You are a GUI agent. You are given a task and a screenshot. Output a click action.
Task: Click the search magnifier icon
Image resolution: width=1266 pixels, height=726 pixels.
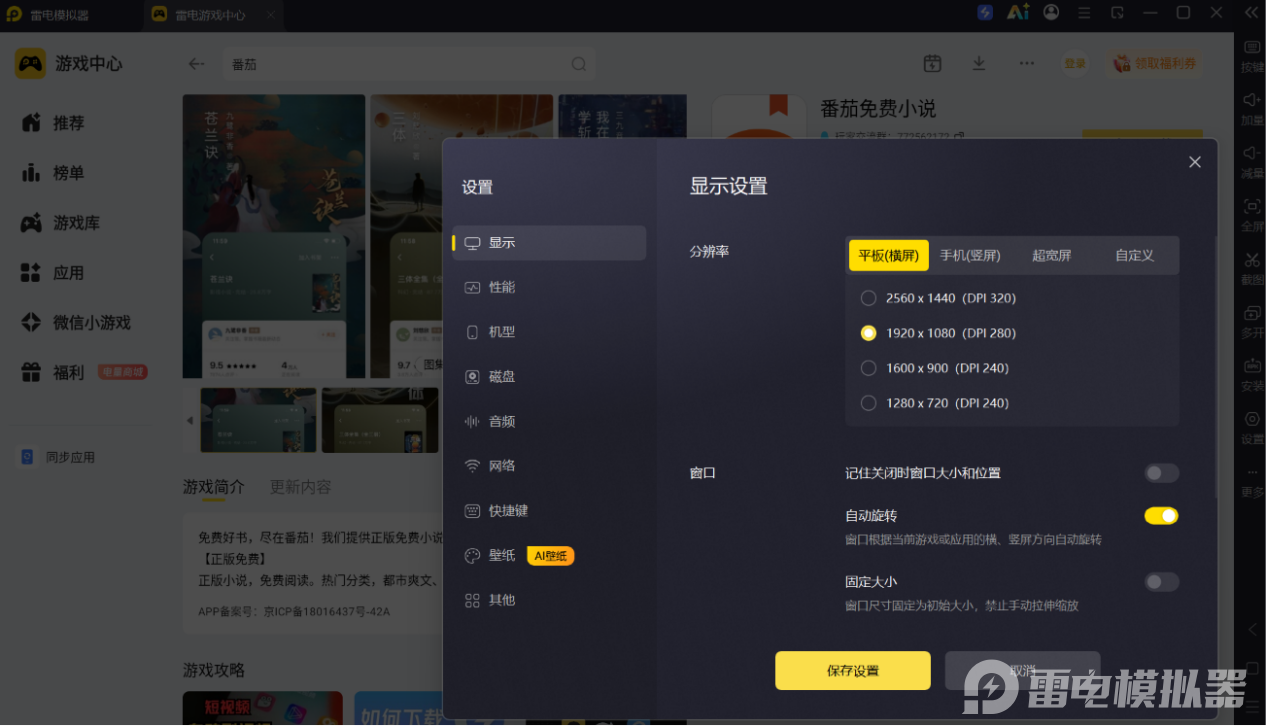point(579,64)
